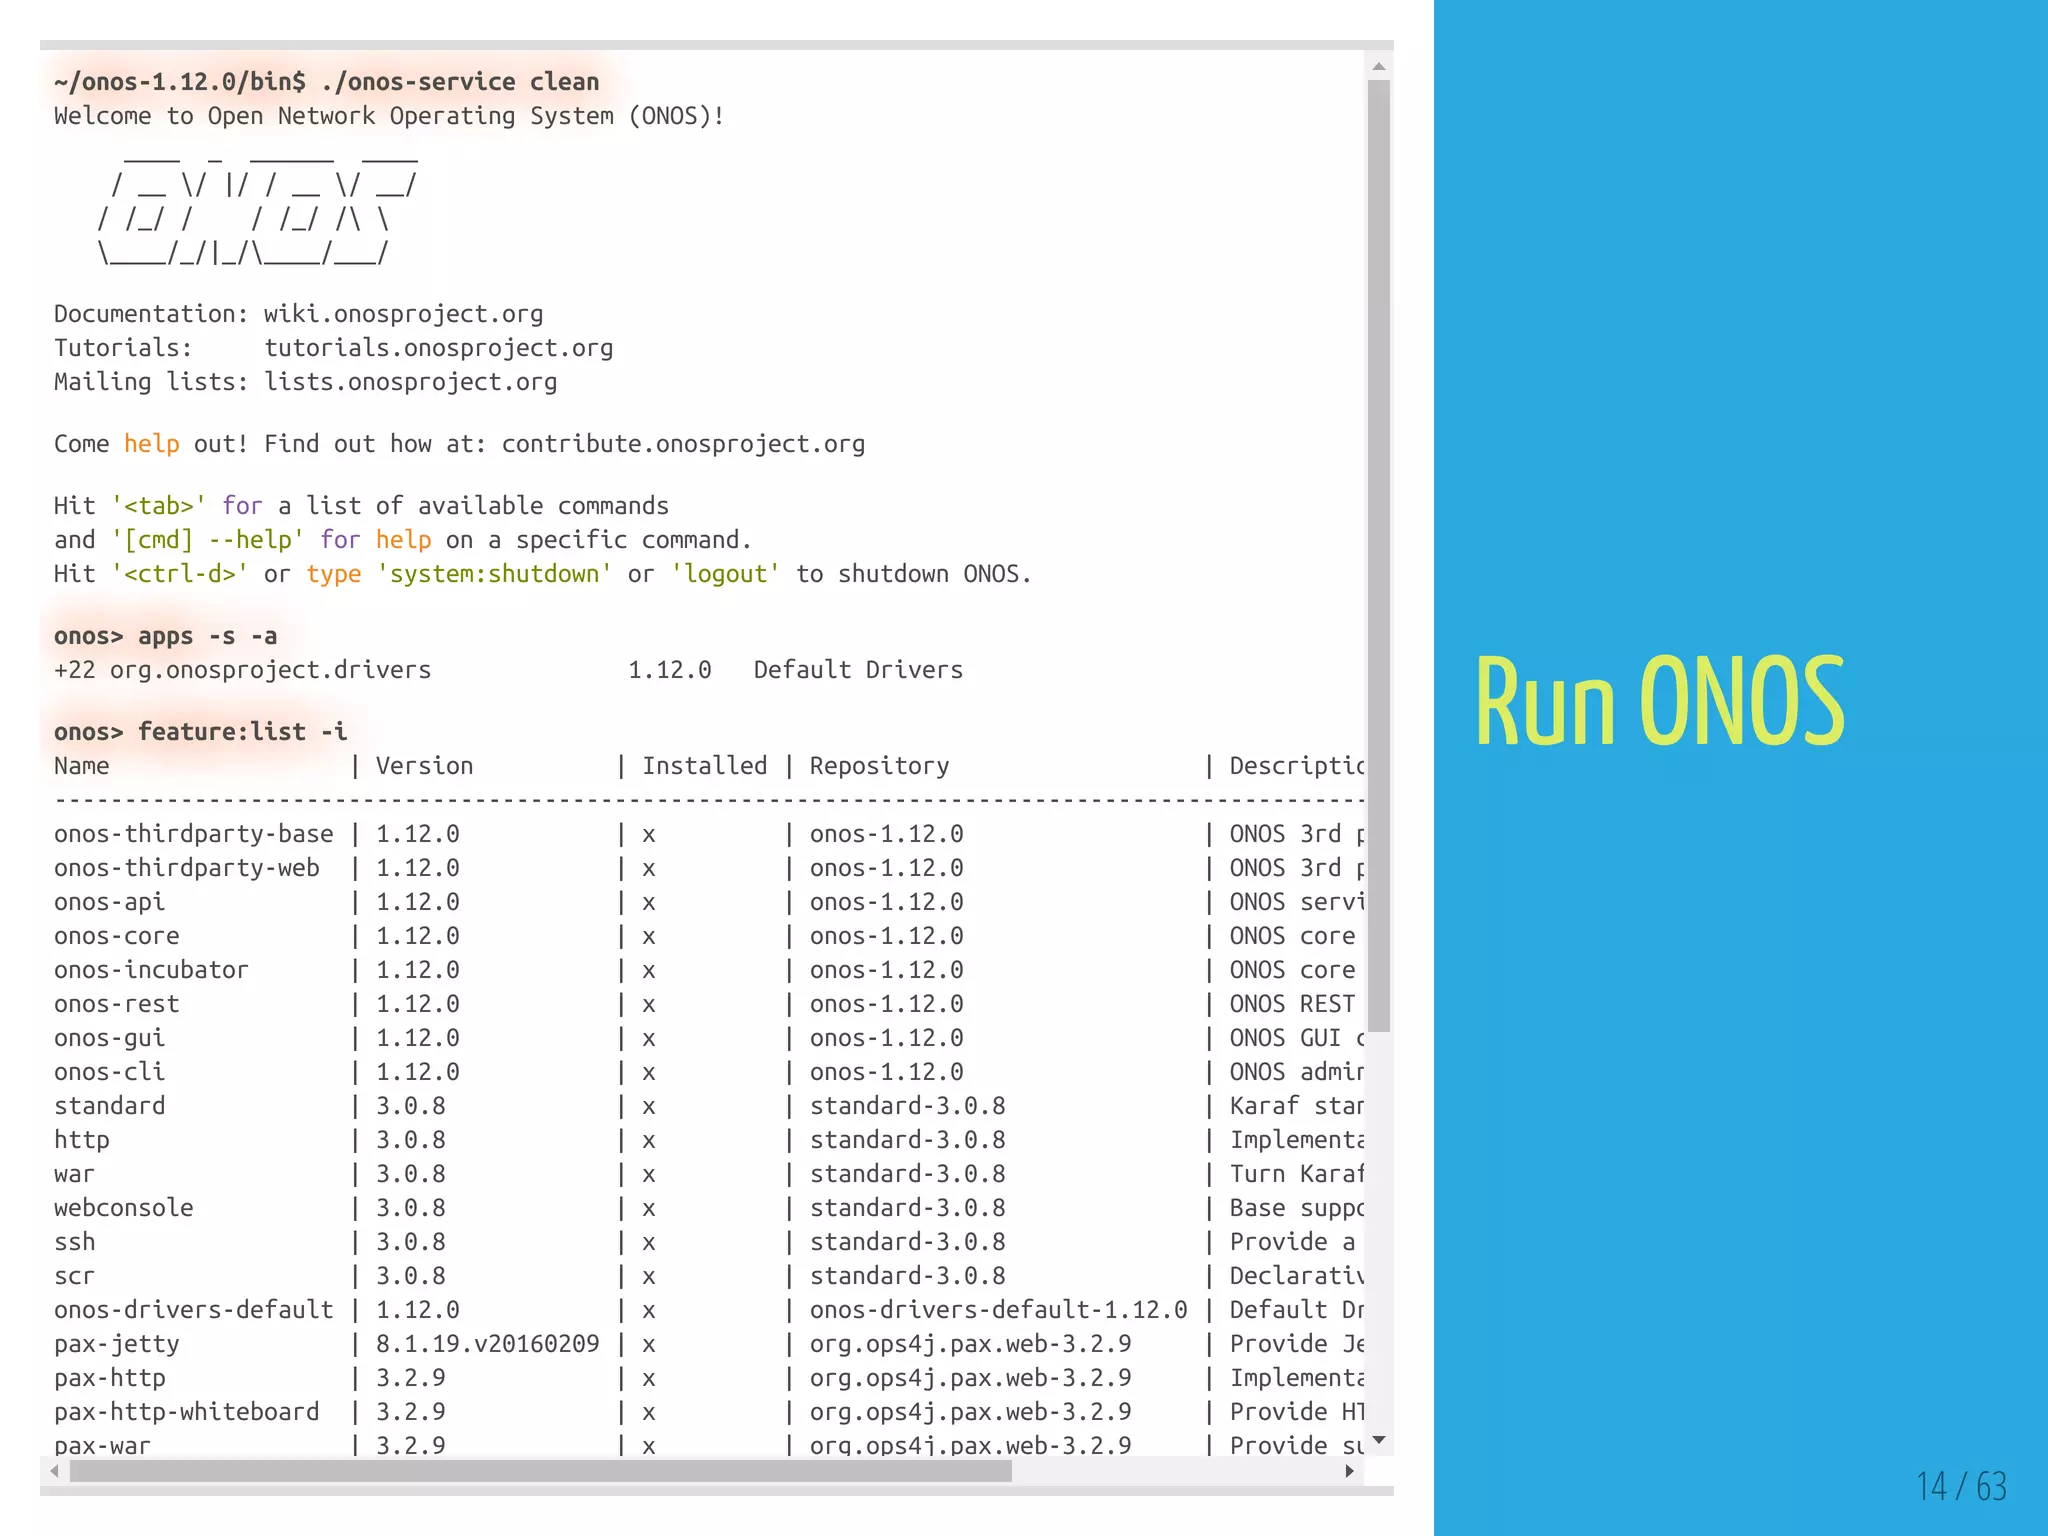2048x1536 pixels.
Task: Click 'contribute.onosproject.org' text
Action: pyautogui.click(x=684, y=444)
